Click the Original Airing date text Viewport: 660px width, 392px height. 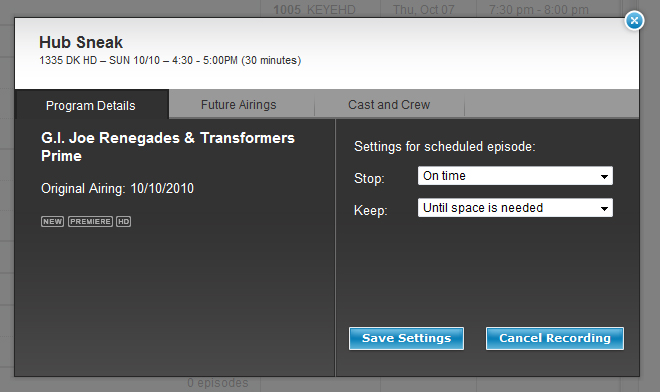(117, 188)
